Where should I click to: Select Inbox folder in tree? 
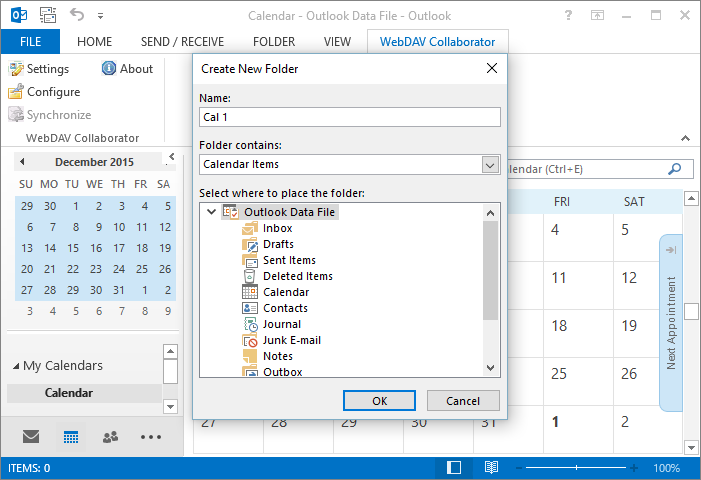(x=277, y=228)
